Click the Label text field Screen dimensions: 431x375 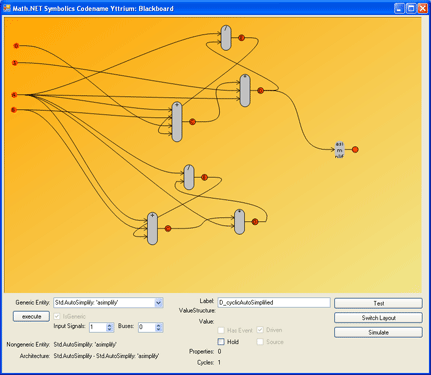(x=274, y=302)
